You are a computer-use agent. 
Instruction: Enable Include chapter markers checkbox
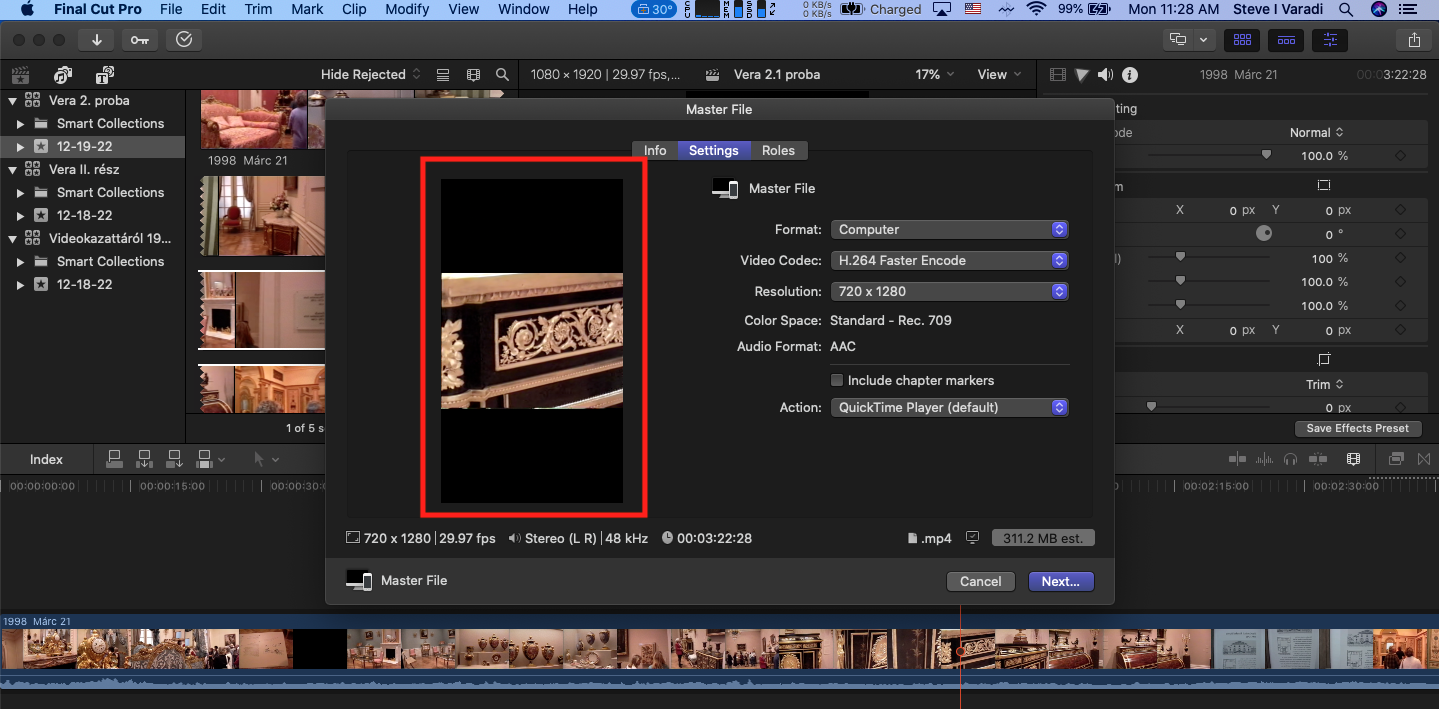(x=837, y=380)
